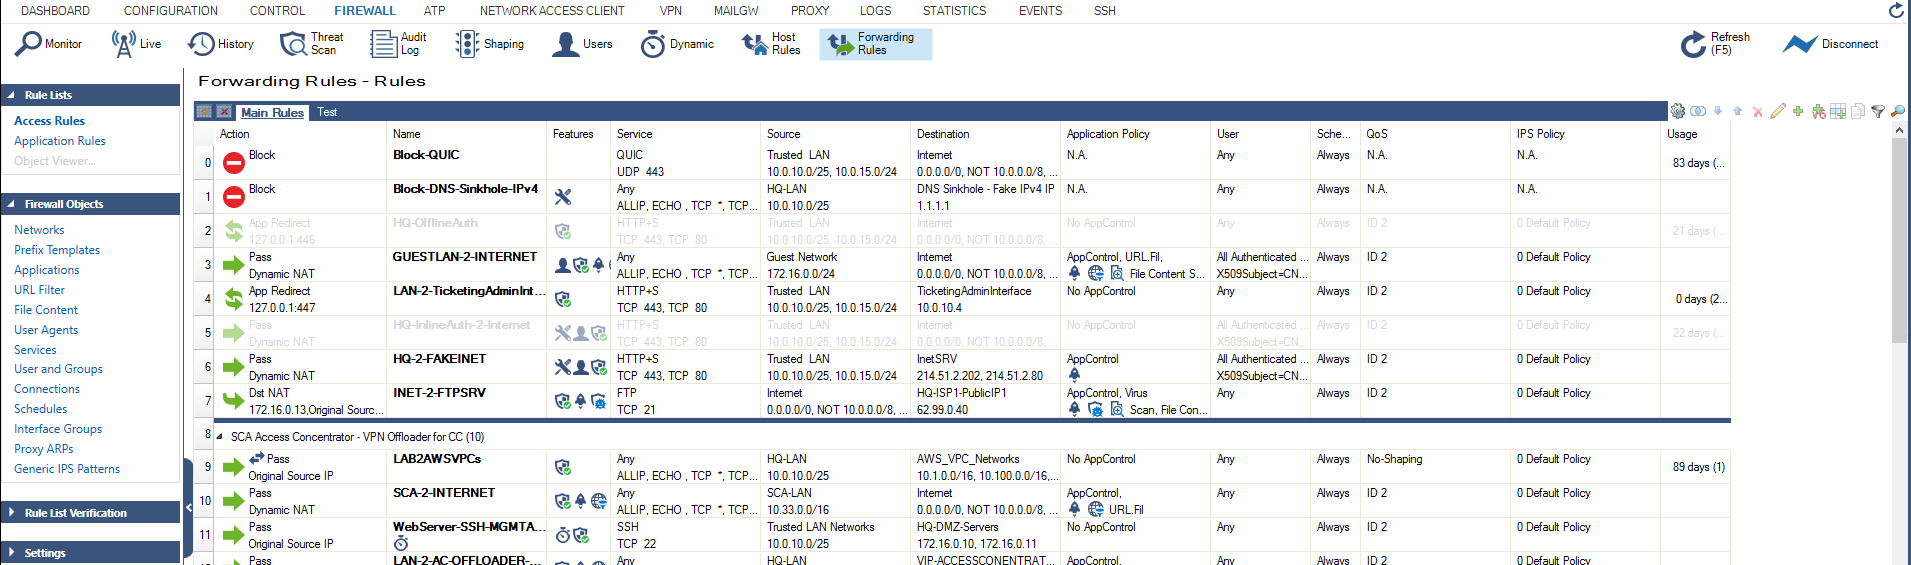The image size is (1911, 565).
Task: Click the green plus add rule icon
Action: pyautogui.click(x=1798, y=111)
